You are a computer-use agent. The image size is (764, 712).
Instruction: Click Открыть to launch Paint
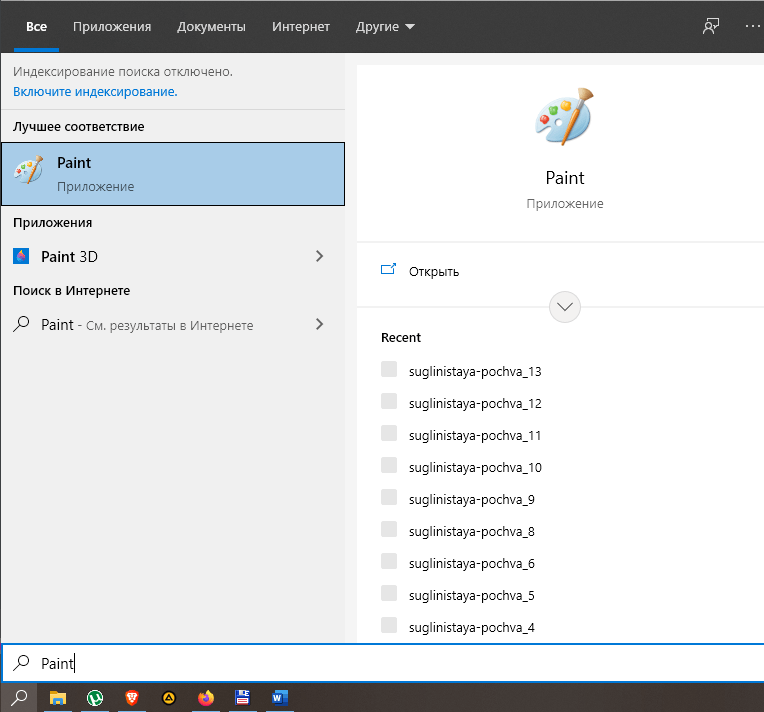(x=434, y=272)
